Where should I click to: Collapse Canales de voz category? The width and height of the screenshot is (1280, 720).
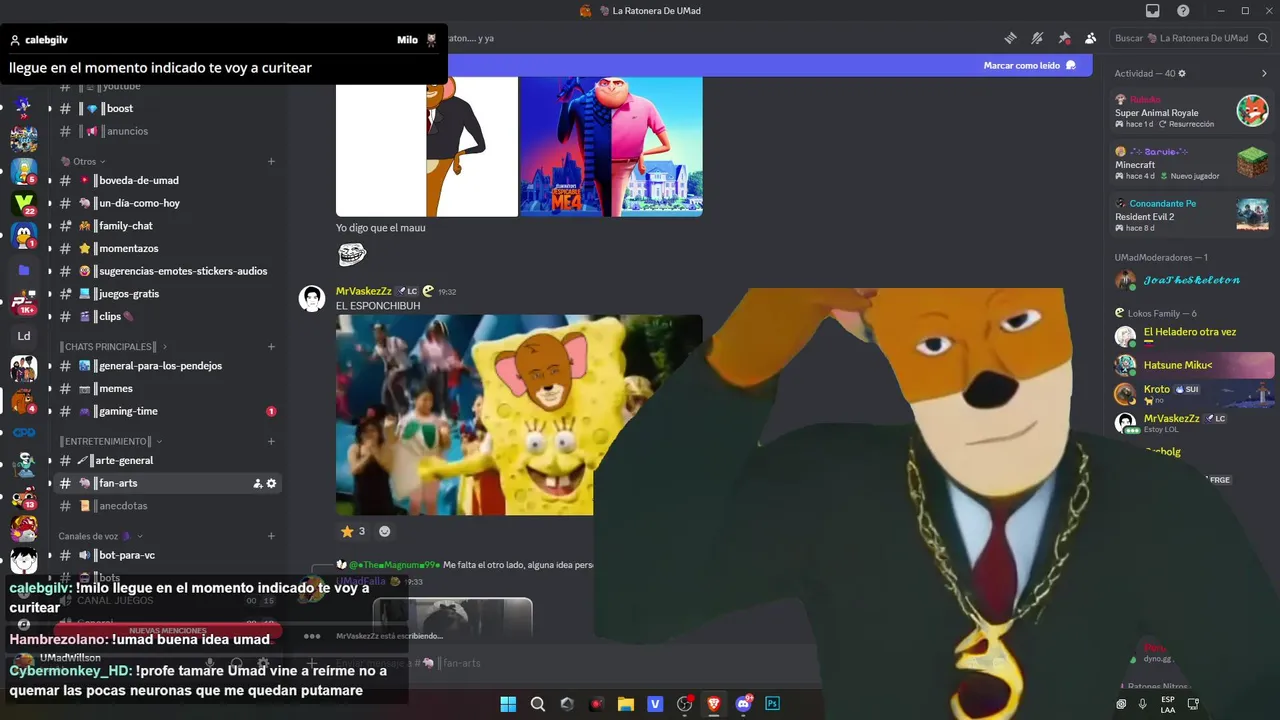(100, 536)
